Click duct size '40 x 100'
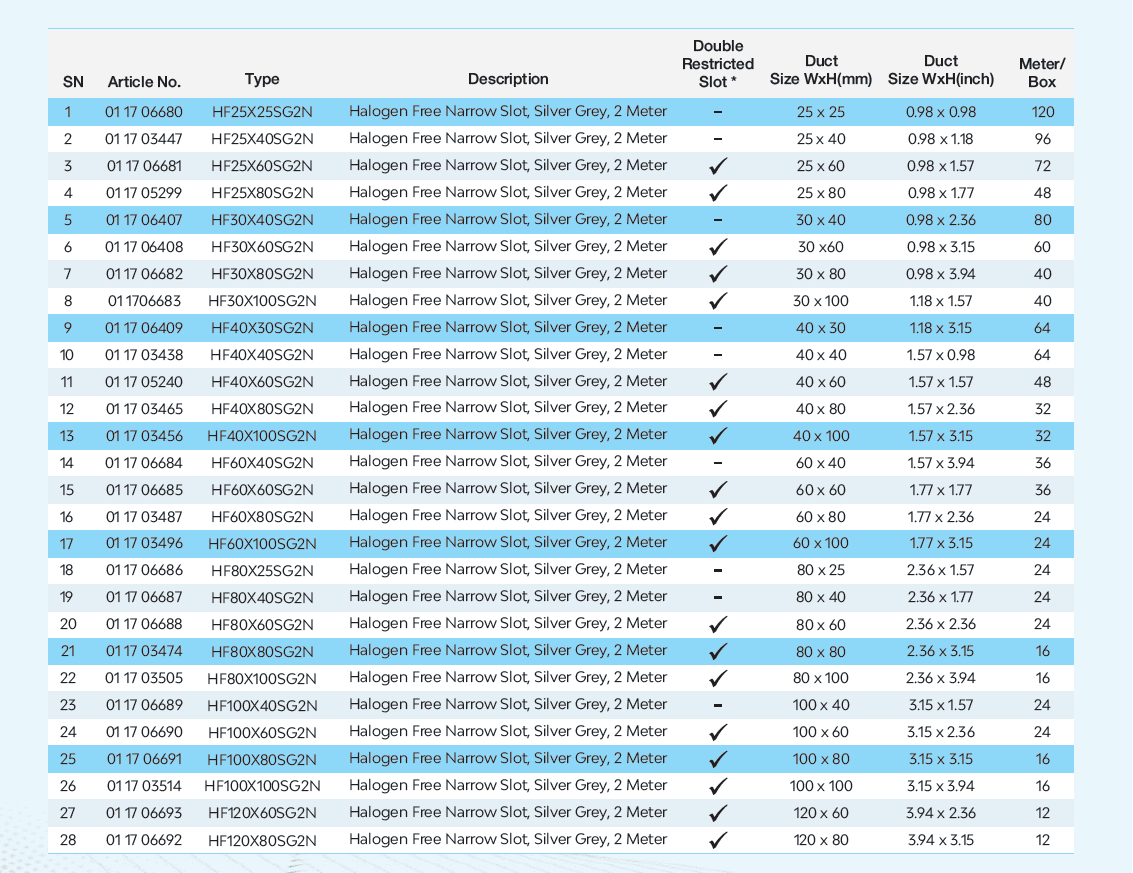Screen dimensions: 1133x873 821,436
